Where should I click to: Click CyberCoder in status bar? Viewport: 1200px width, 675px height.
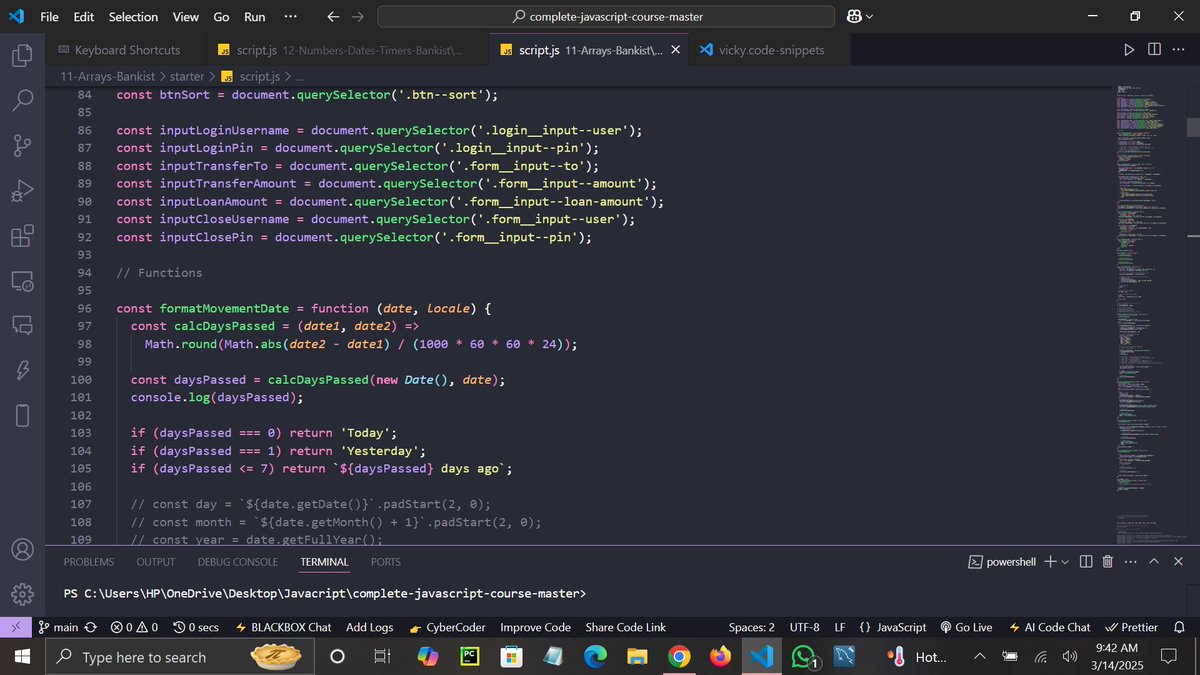point(447,627)
